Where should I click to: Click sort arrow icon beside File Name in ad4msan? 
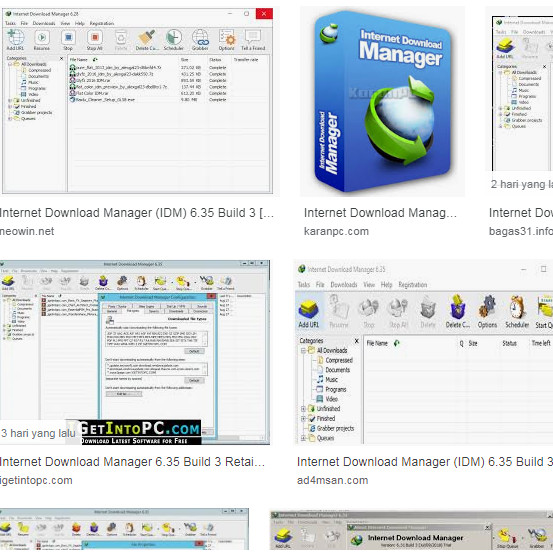click(x=396, y=343)
